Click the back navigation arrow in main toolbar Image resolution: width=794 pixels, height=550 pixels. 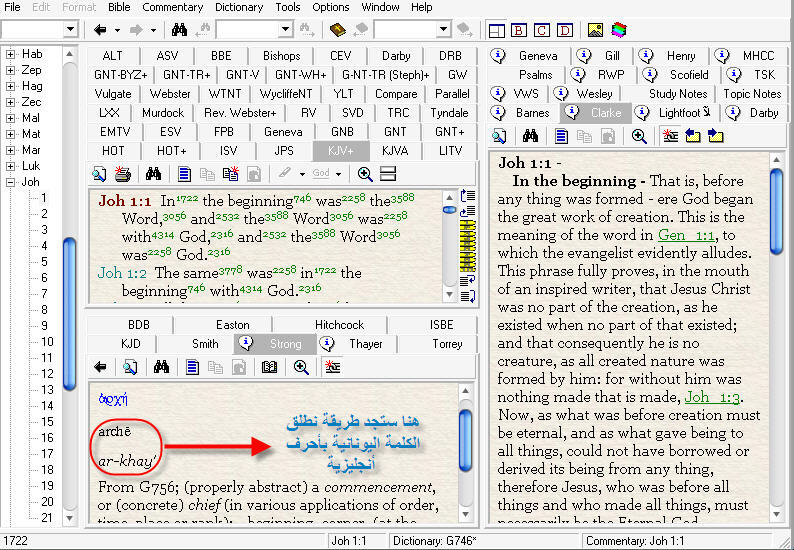pos(100,30)
